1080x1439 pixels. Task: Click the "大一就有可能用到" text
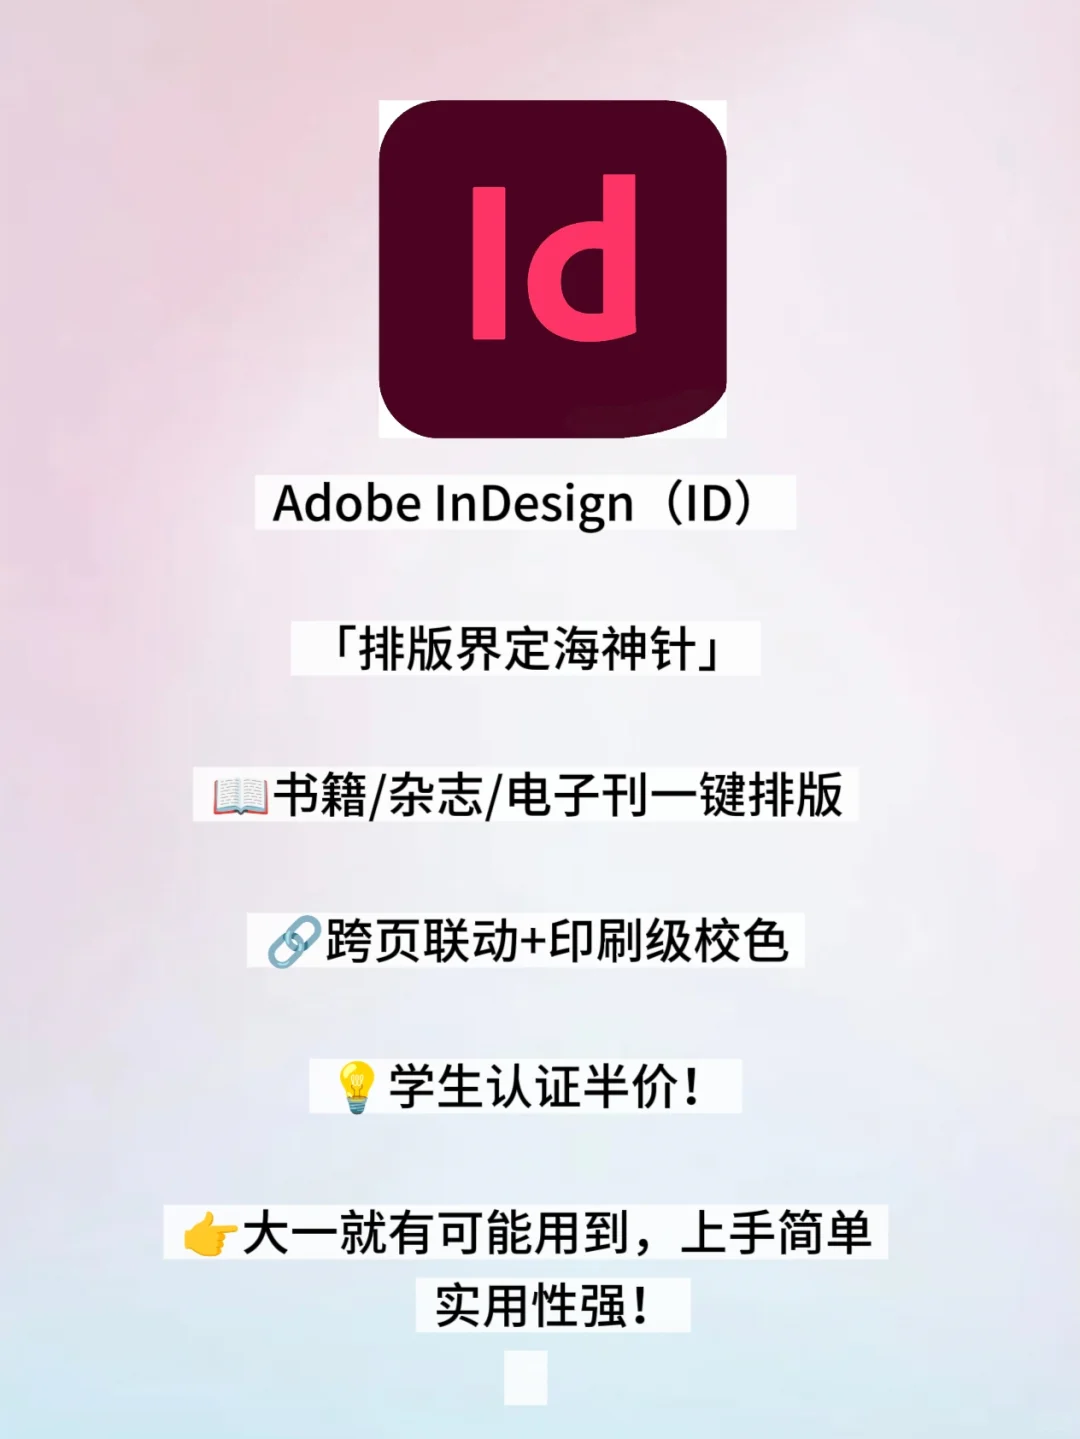pos(436,1233)
